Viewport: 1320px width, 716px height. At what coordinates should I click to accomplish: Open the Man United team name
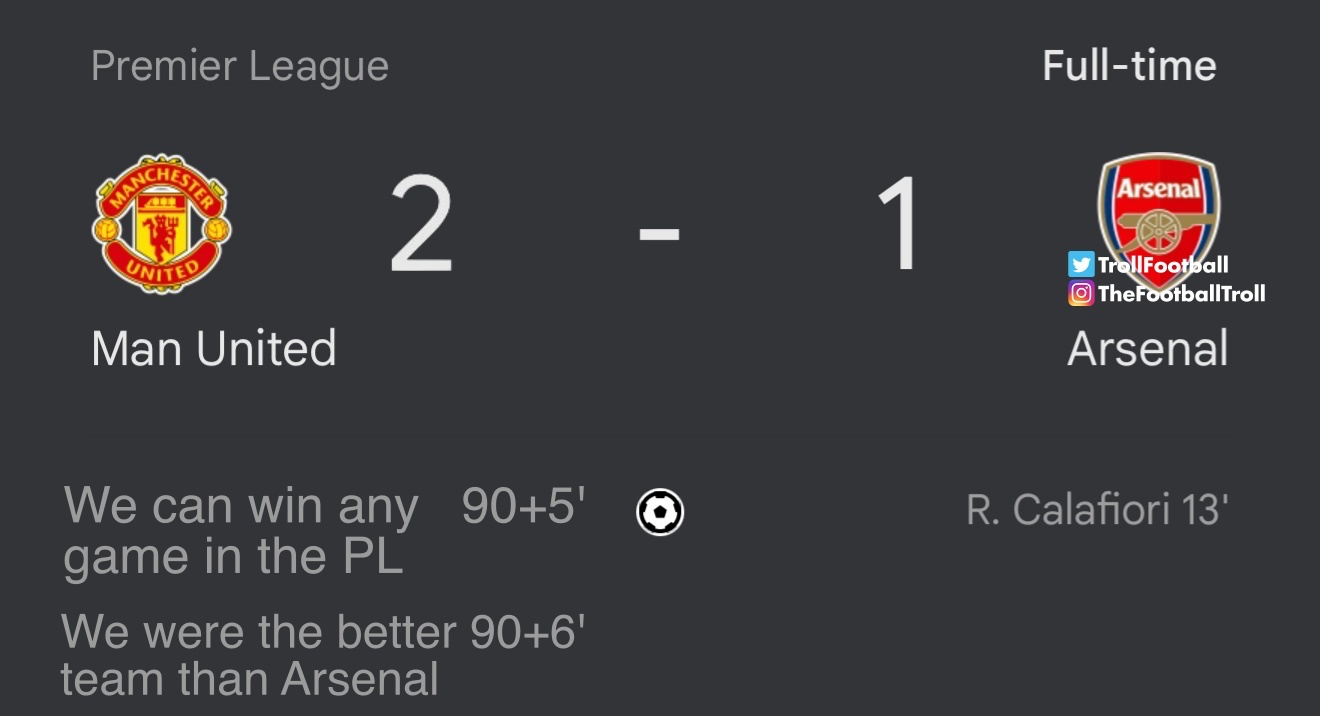click(213, 349)
